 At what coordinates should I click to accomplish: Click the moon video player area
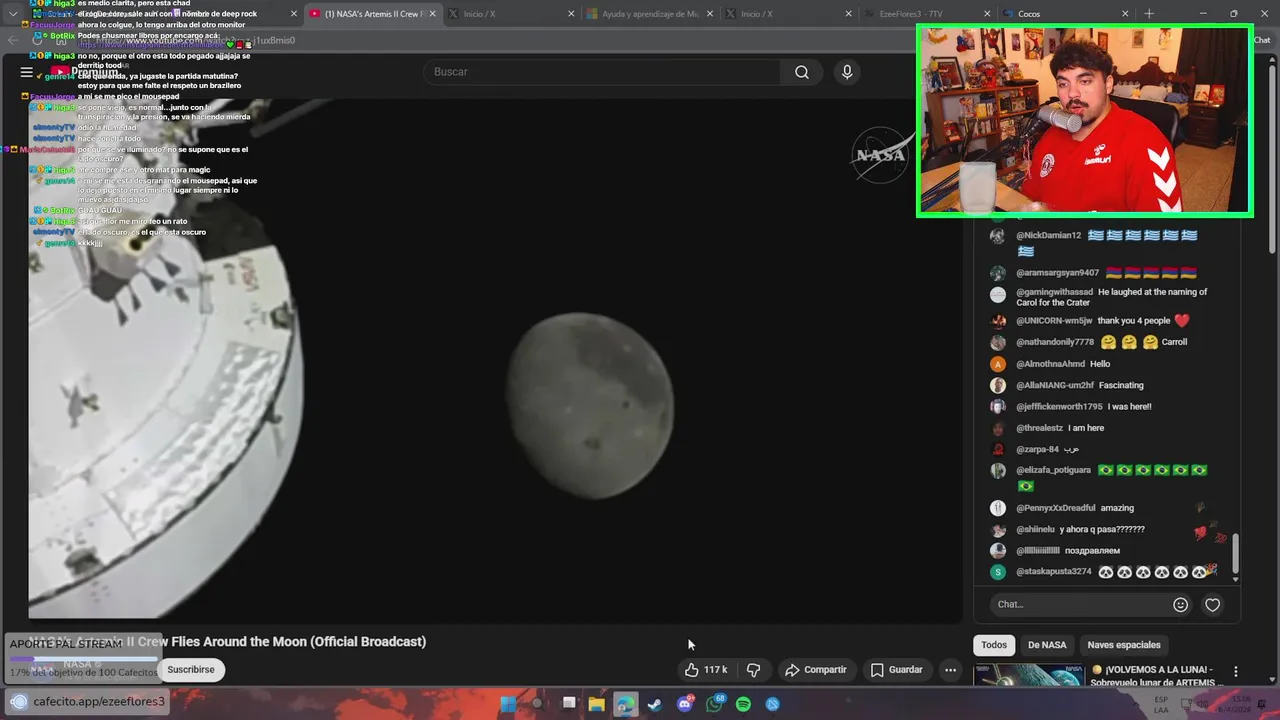click(x=495, y=360)
